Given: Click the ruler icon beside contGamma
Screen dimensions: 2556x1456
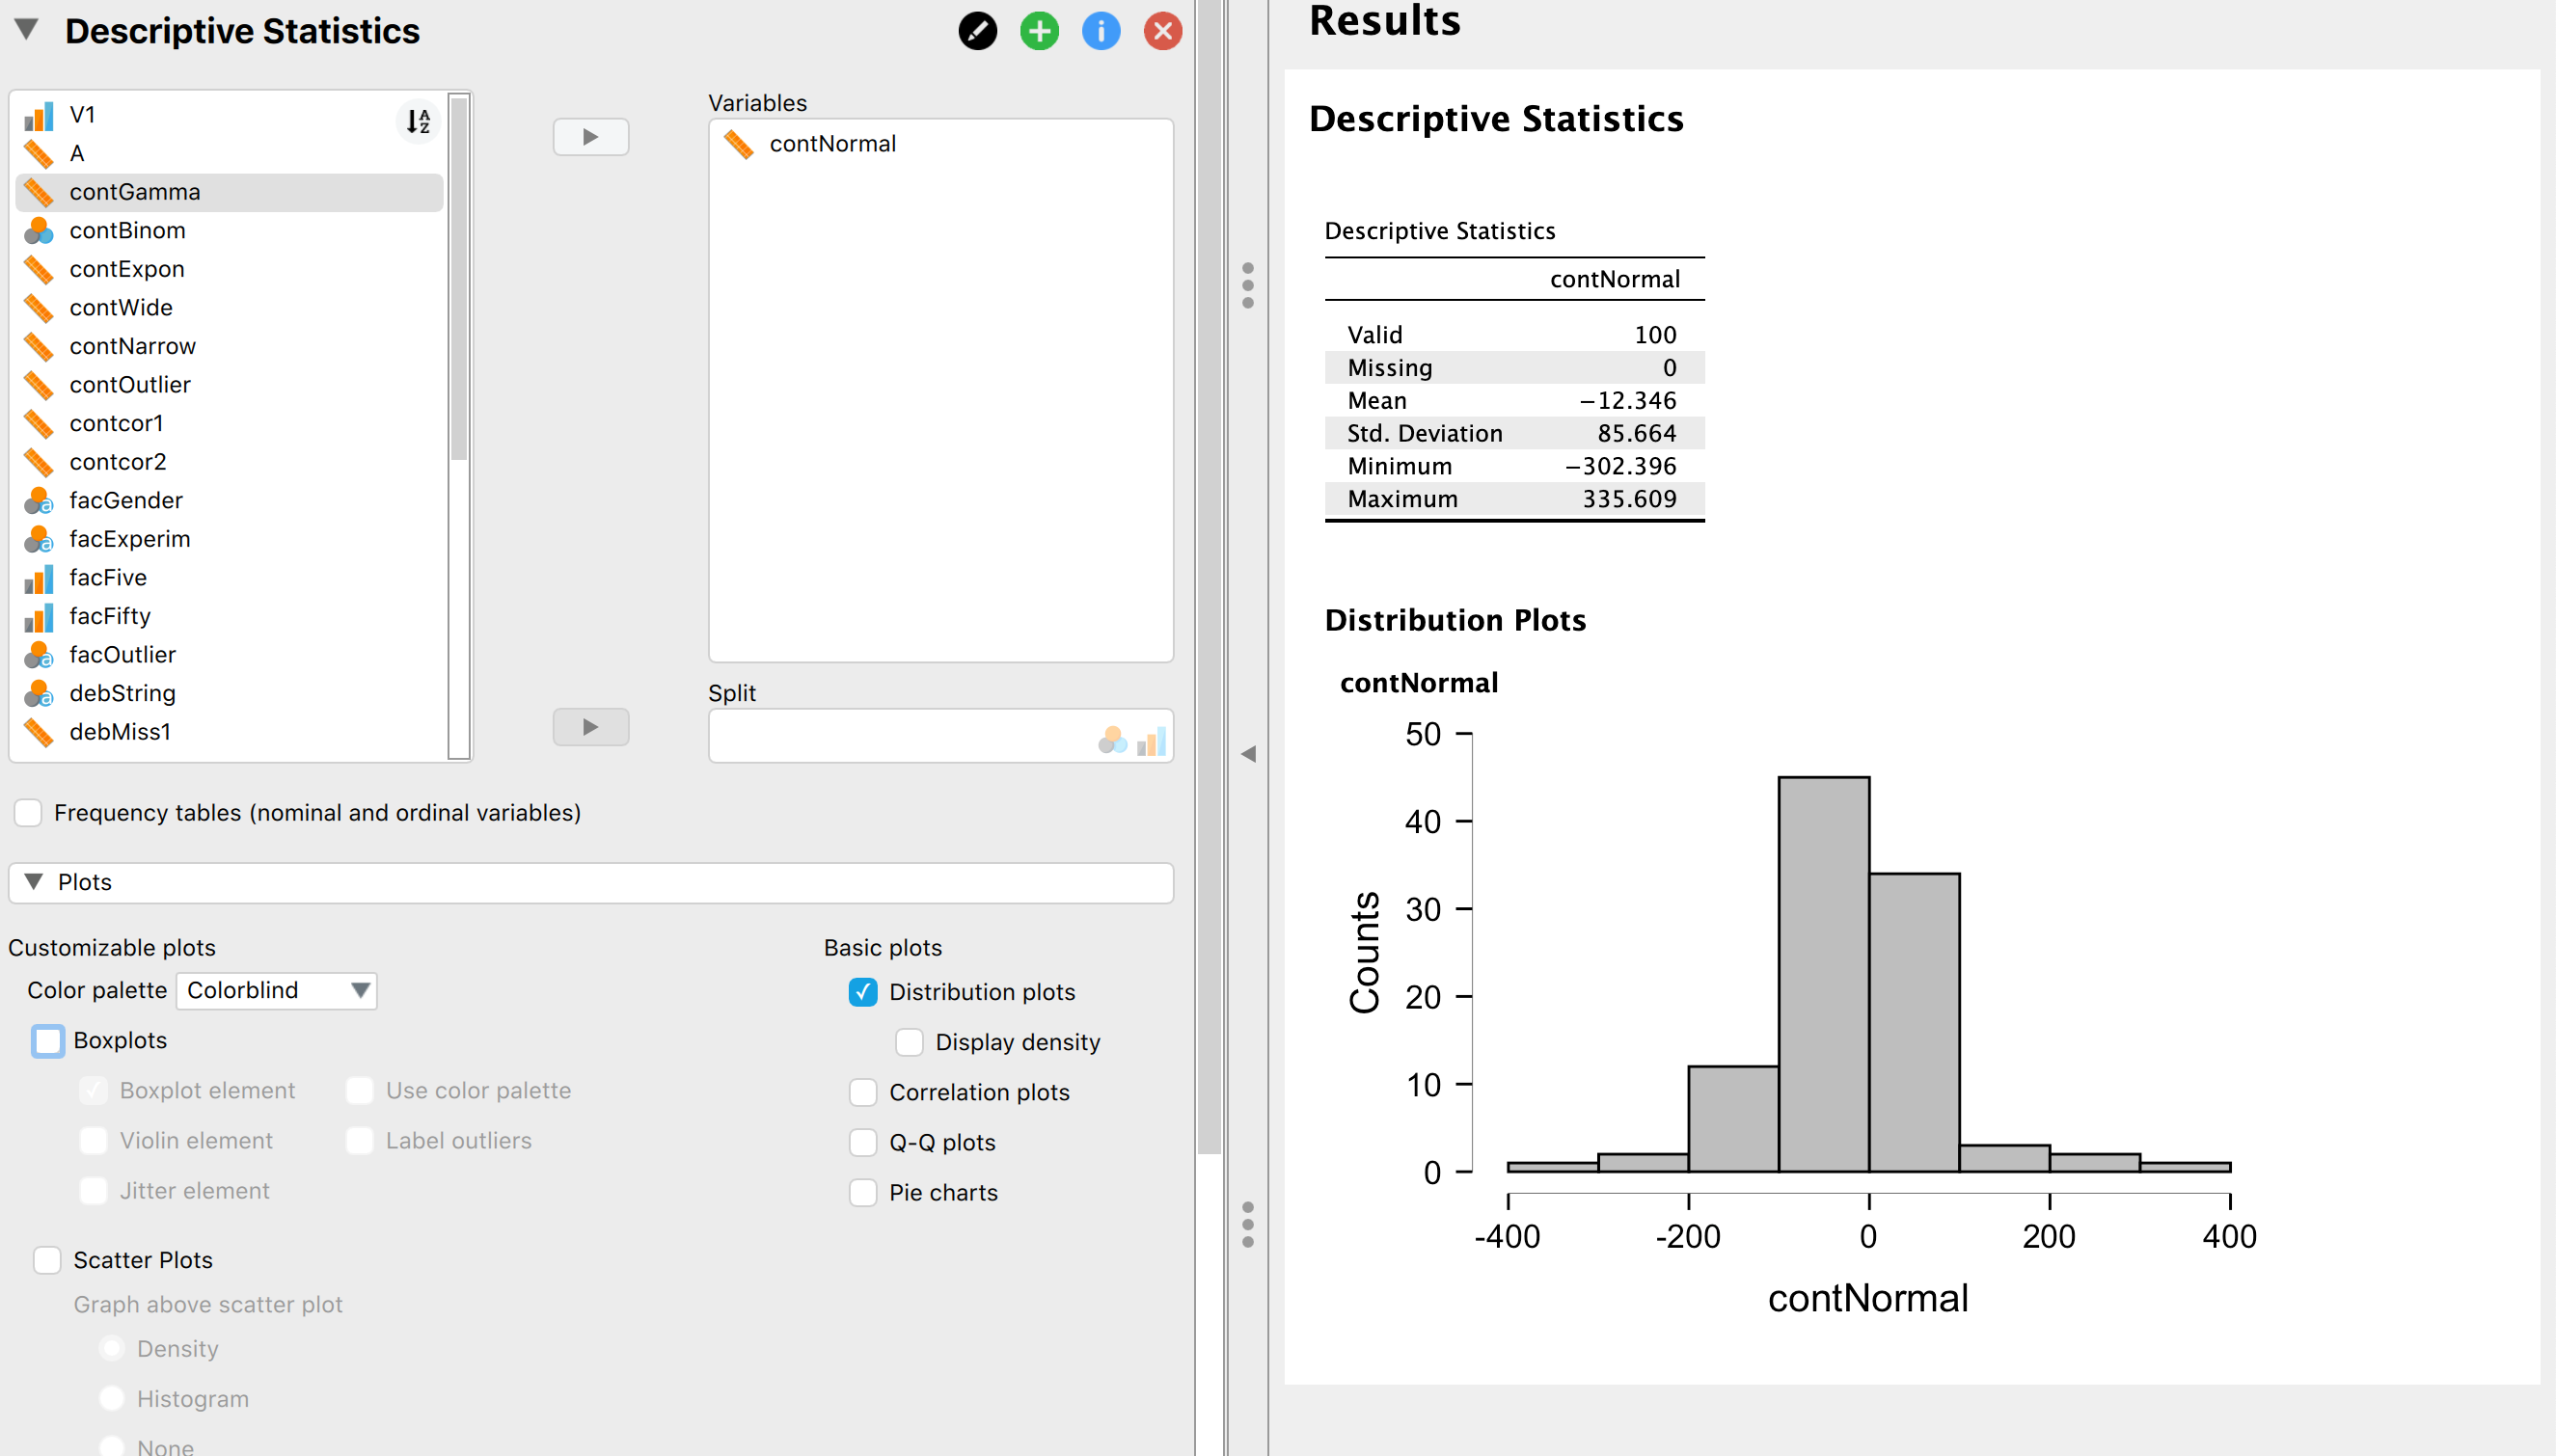Looking at the screenshot, I should 38,192.
